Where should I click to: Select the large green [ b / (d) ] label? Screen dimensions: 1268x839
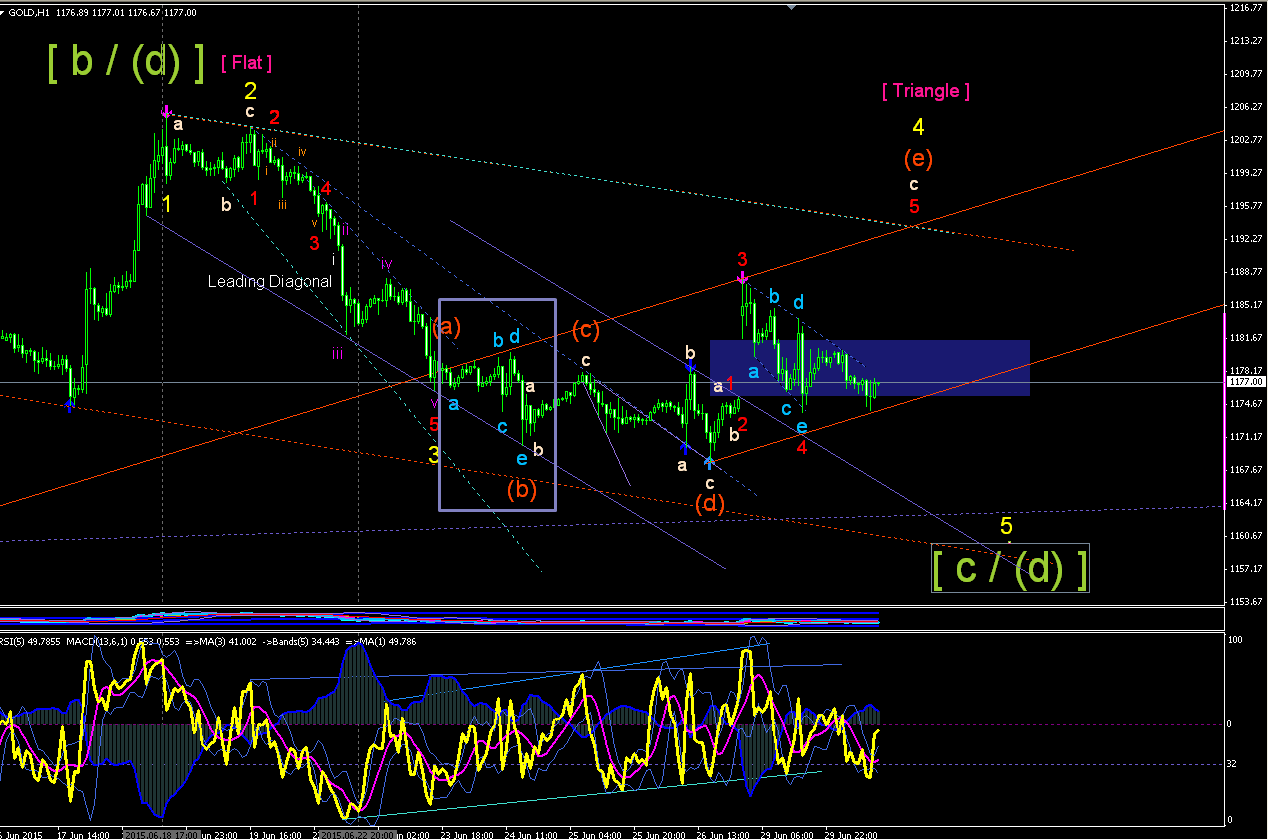[126, 62]
